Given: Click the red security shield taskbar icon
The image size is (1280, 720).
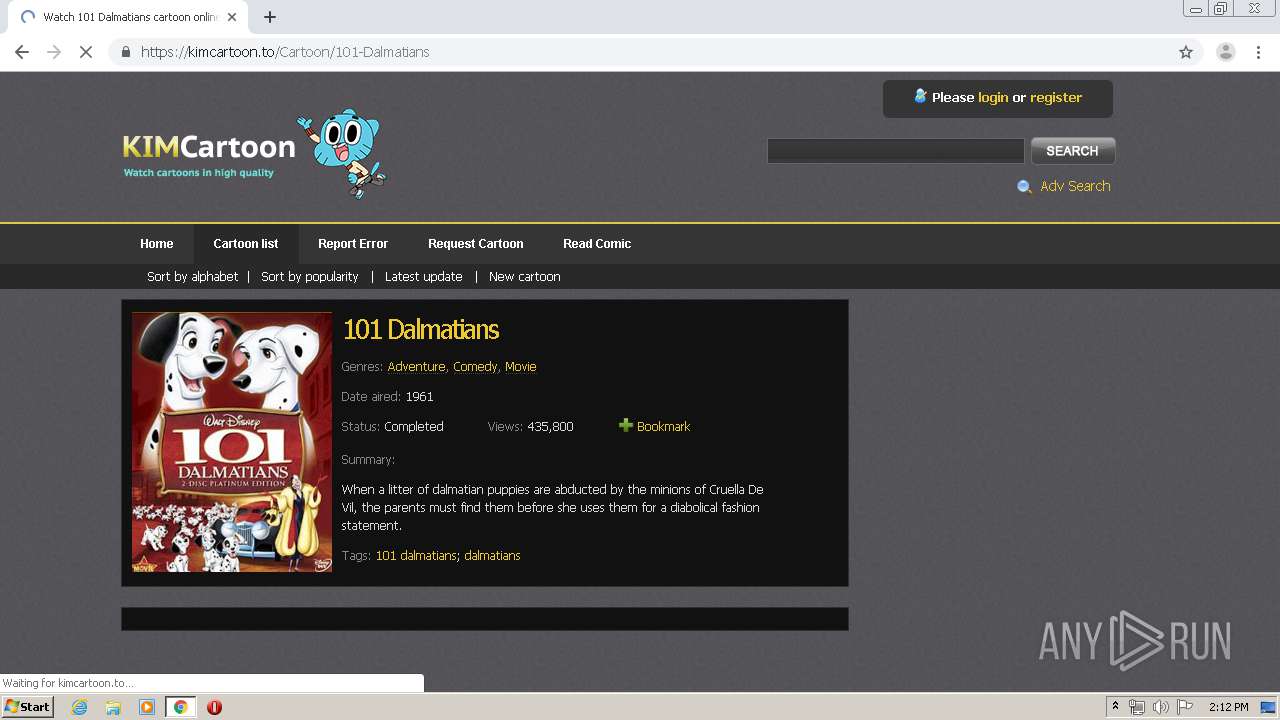Looking at the screenshot, I should pos(214,707).
